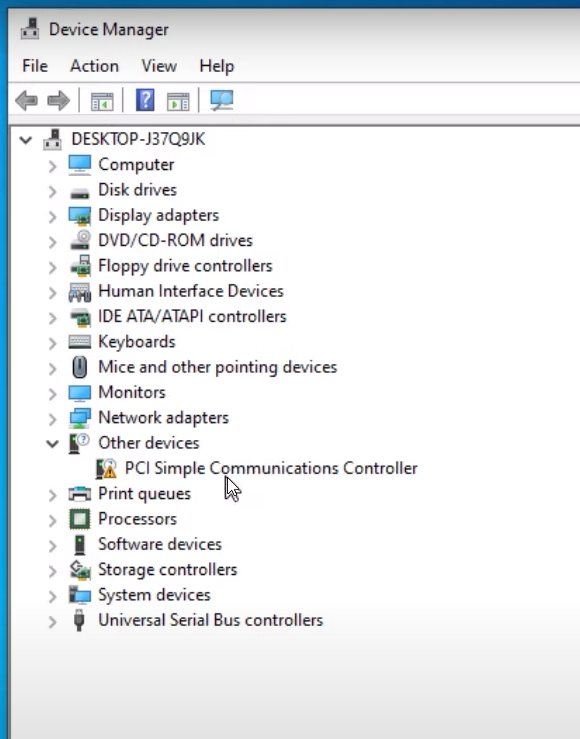The width and height of the screenshot is (580, 739).
Task: Open the Help menu
Action: (x=217, y=66)
